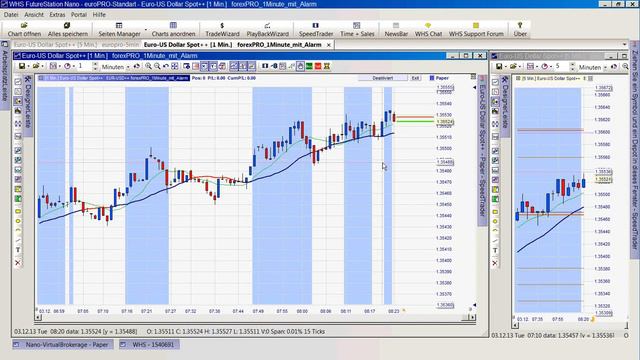Click the topmost checkbox icon in designer bar
This screenshot has width=640, height=360.
[18, 82]
